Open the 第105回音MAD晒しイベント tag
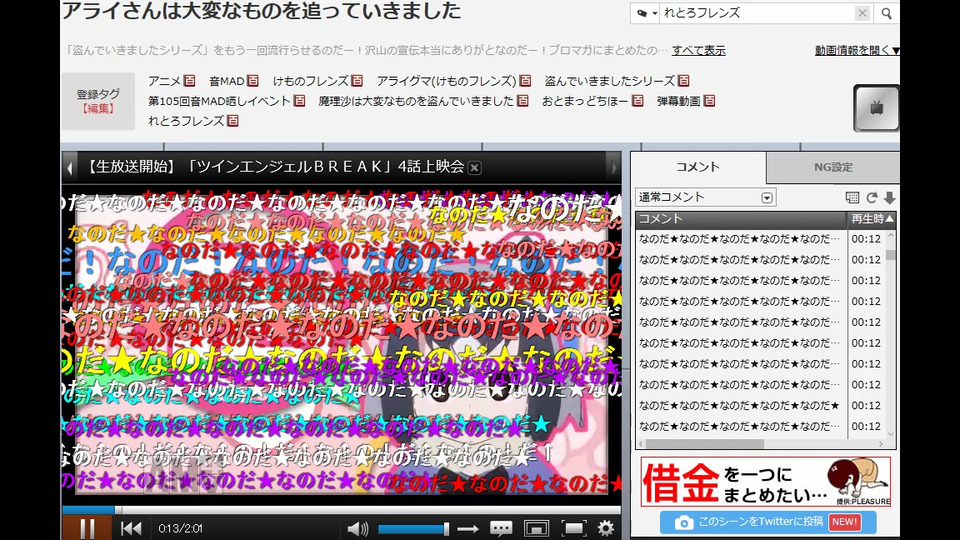 tap(219, 101)
